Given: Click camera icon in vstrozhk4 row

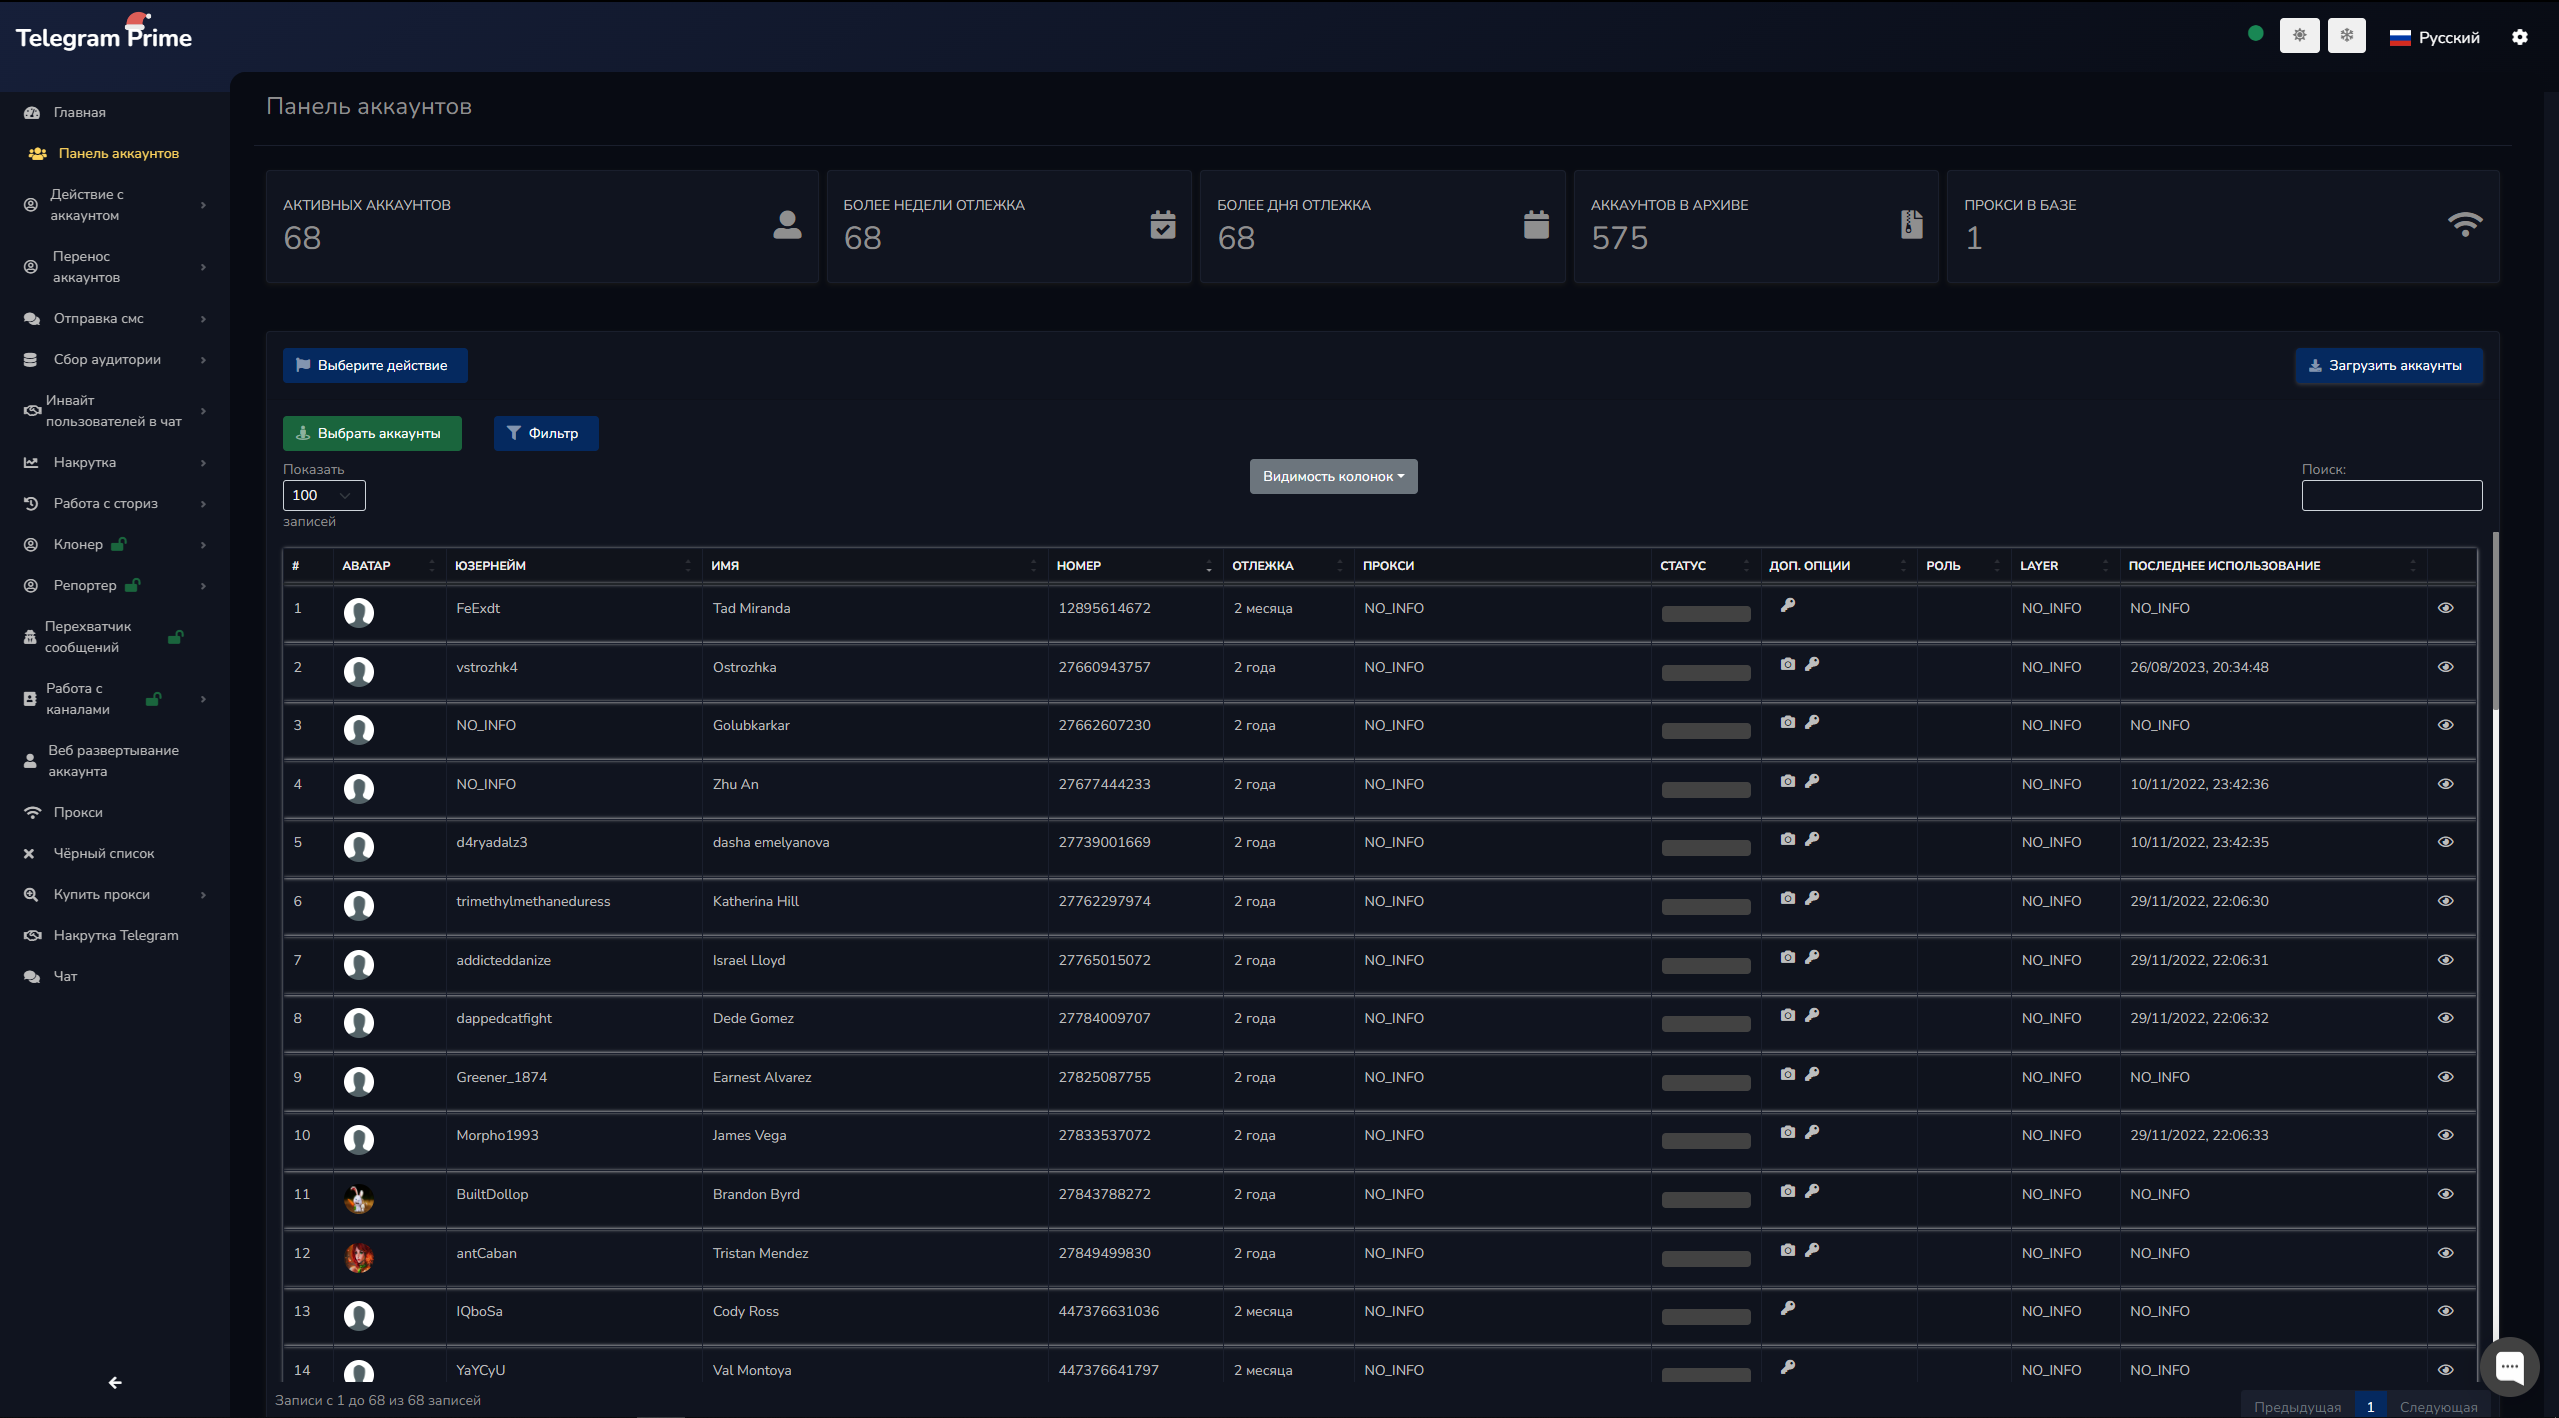Looking at the screenshot, I should (1788, 665).
